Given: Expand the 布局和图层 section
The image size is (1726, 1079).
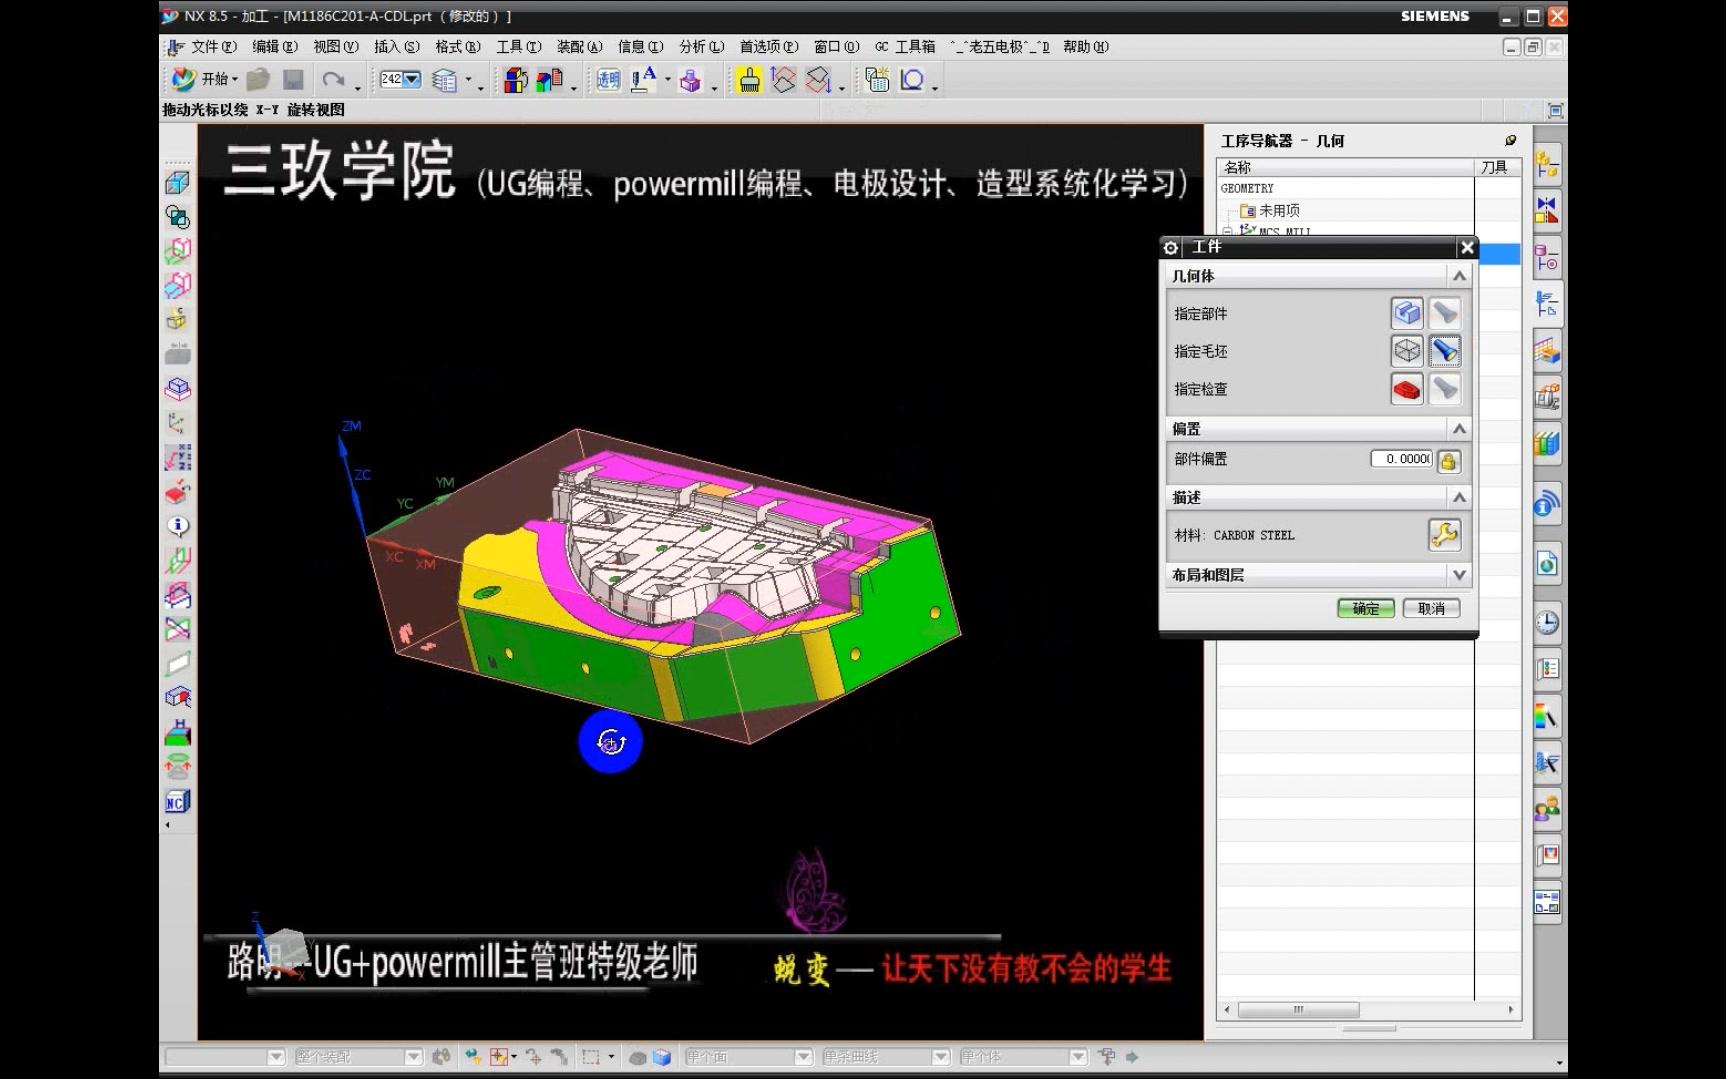Looking at the screenshot, I should click(1458, 574).
